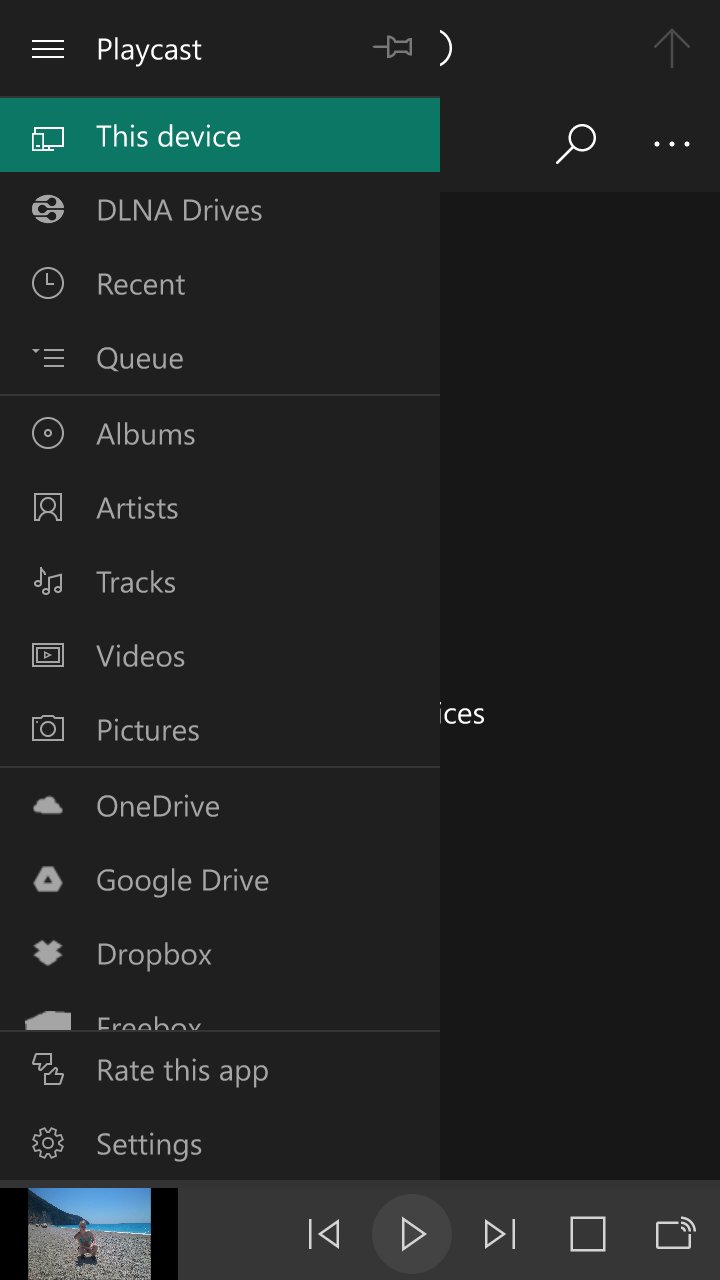The image size is (720, 1280).
Task: Open Settings
Action: 220,1144
